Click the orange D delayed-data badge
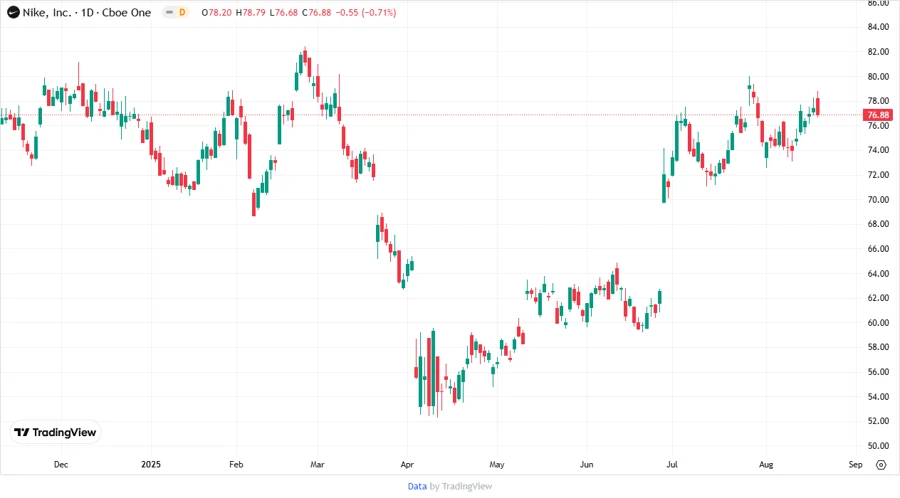This screenshot has height=498, width=900. click(x=181, y=13)
